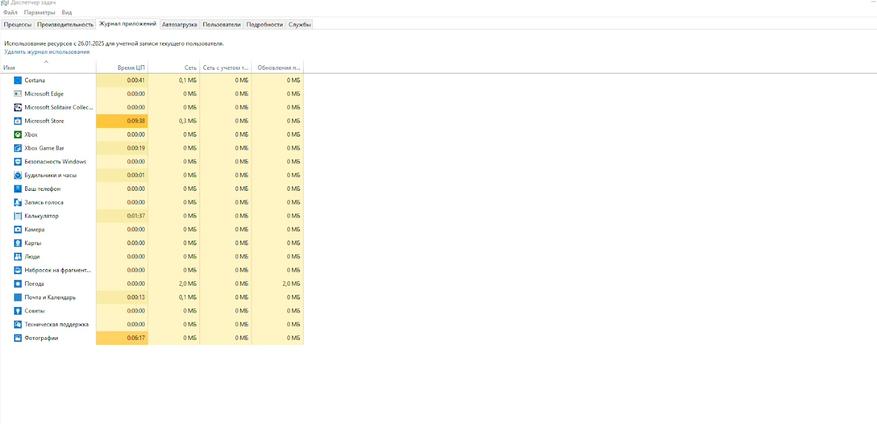Click the Ваш телефон icon
The image size is (877, 424).
pos(17,189)
